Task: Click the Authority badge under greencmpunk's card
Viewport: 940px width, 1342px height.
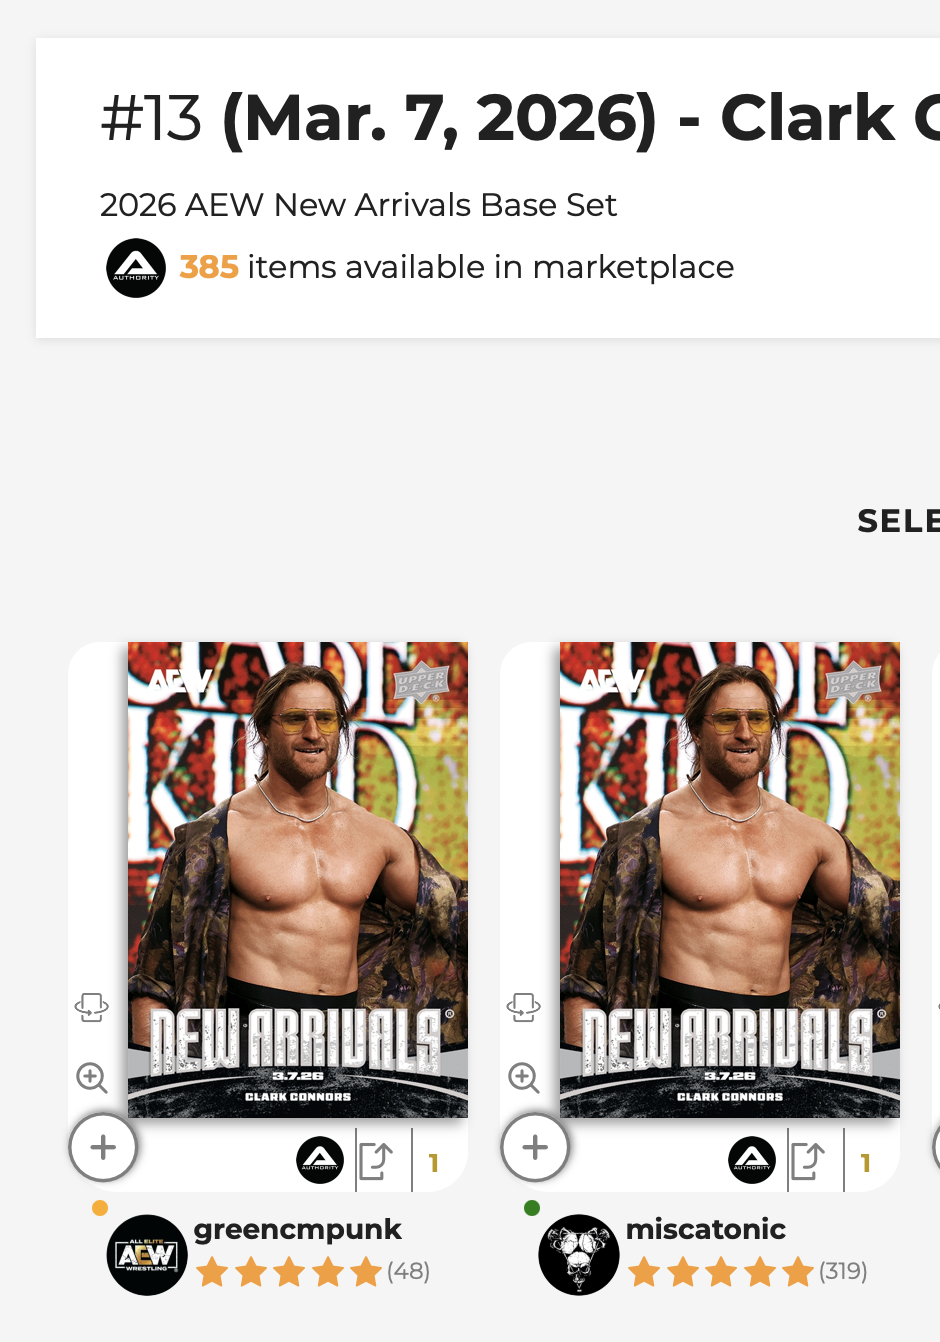Action: coord(320,1160)
